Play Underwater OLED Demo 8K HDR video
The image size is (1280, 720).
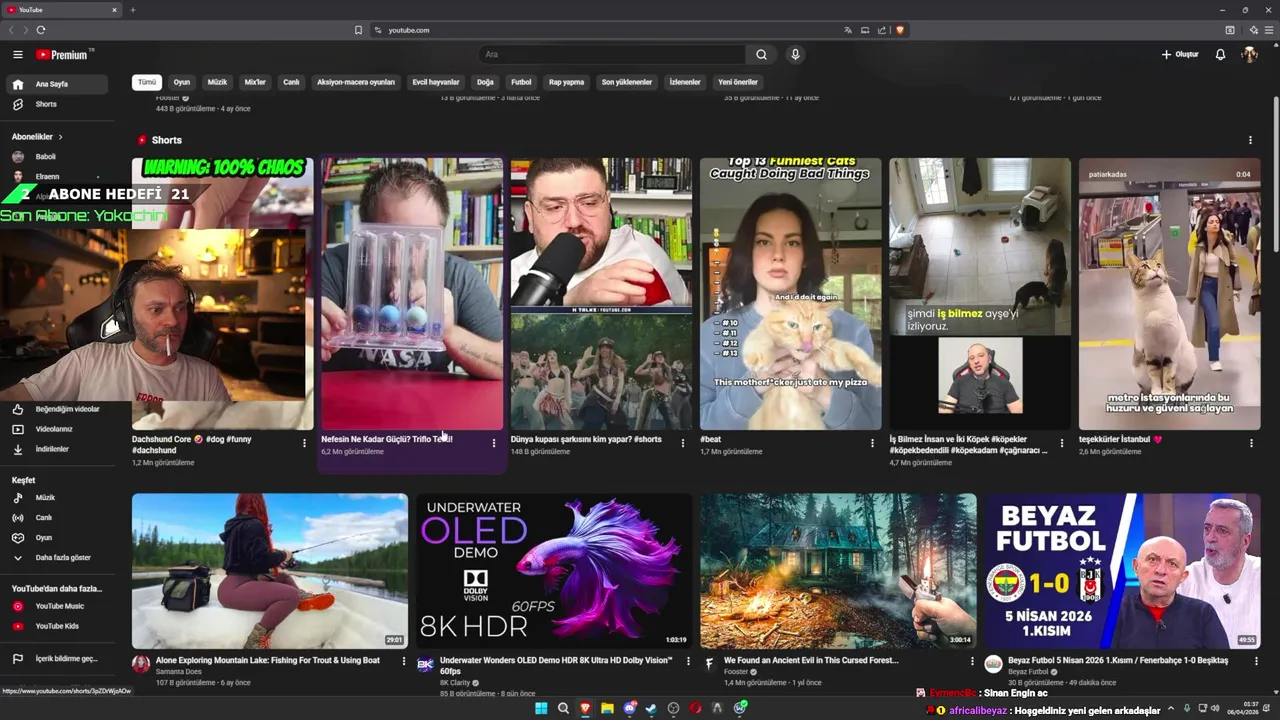point(554,571)
